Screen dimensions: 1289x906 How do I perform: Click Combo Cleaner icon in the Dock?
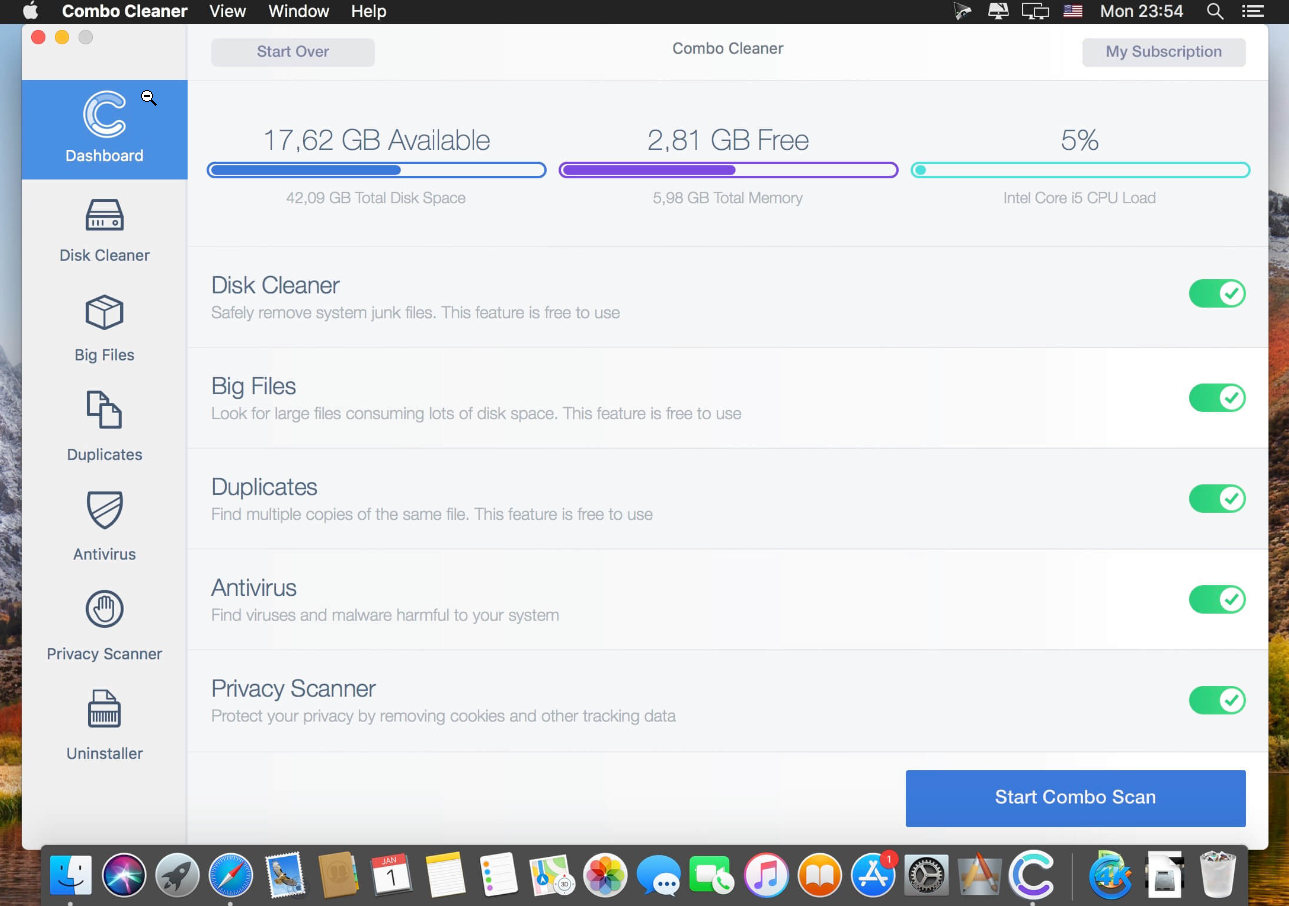click(x=1032, y=876)
